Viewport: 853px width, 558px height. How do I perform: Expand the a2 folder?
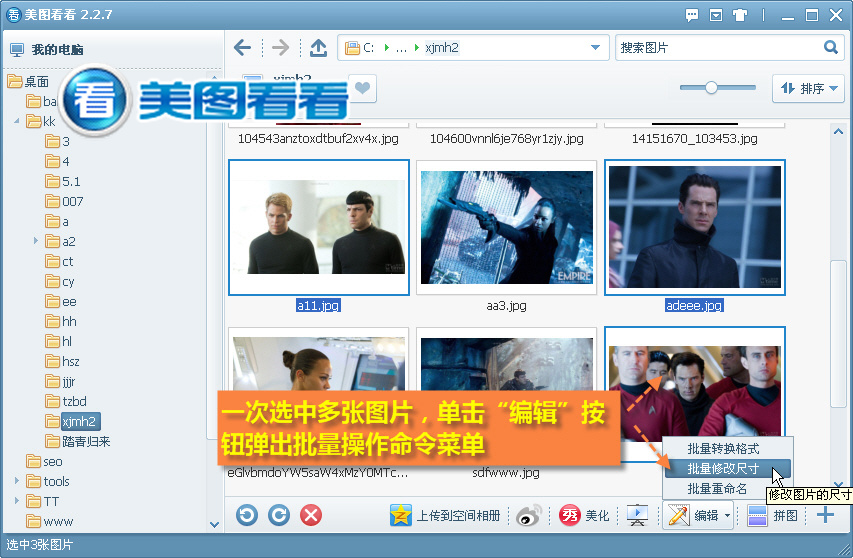(x=35, y=240)
